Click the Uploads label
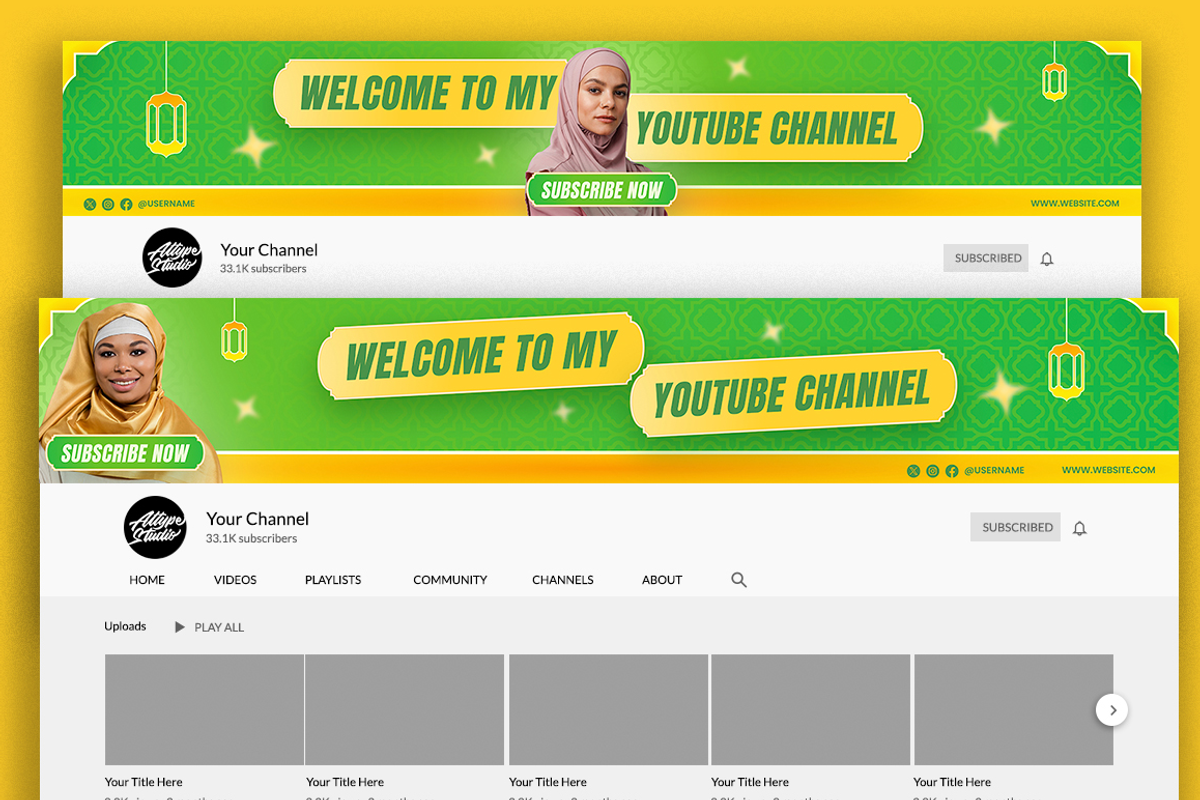This screenshot has width=1200, height=800. [125, 626]
